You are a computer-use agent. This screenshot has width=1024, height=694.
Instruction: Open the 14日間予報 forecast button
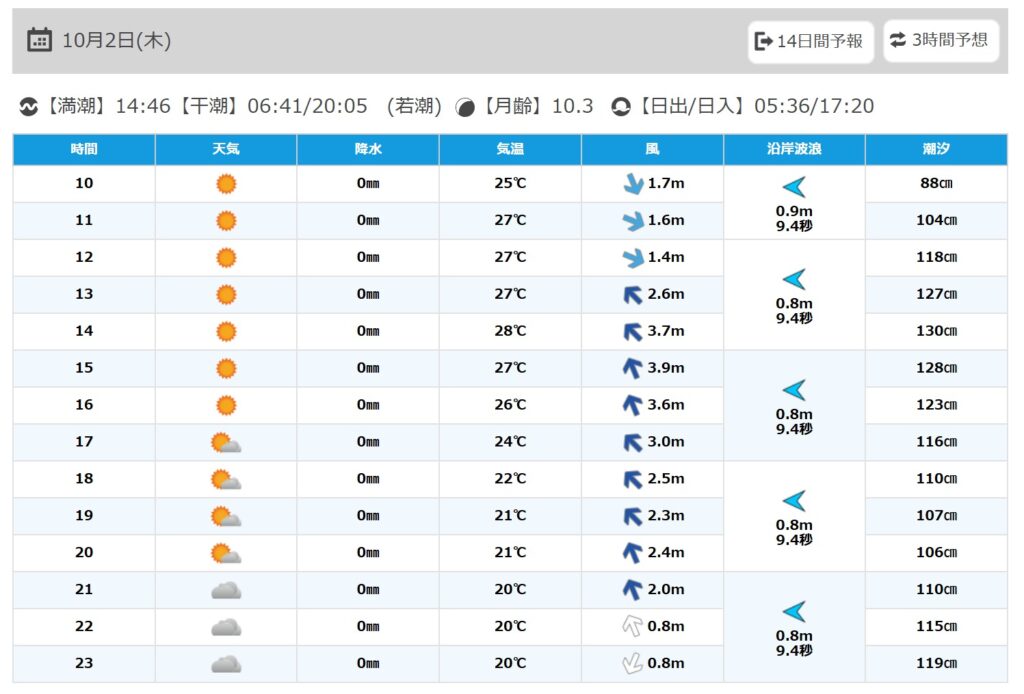[810, 41]
